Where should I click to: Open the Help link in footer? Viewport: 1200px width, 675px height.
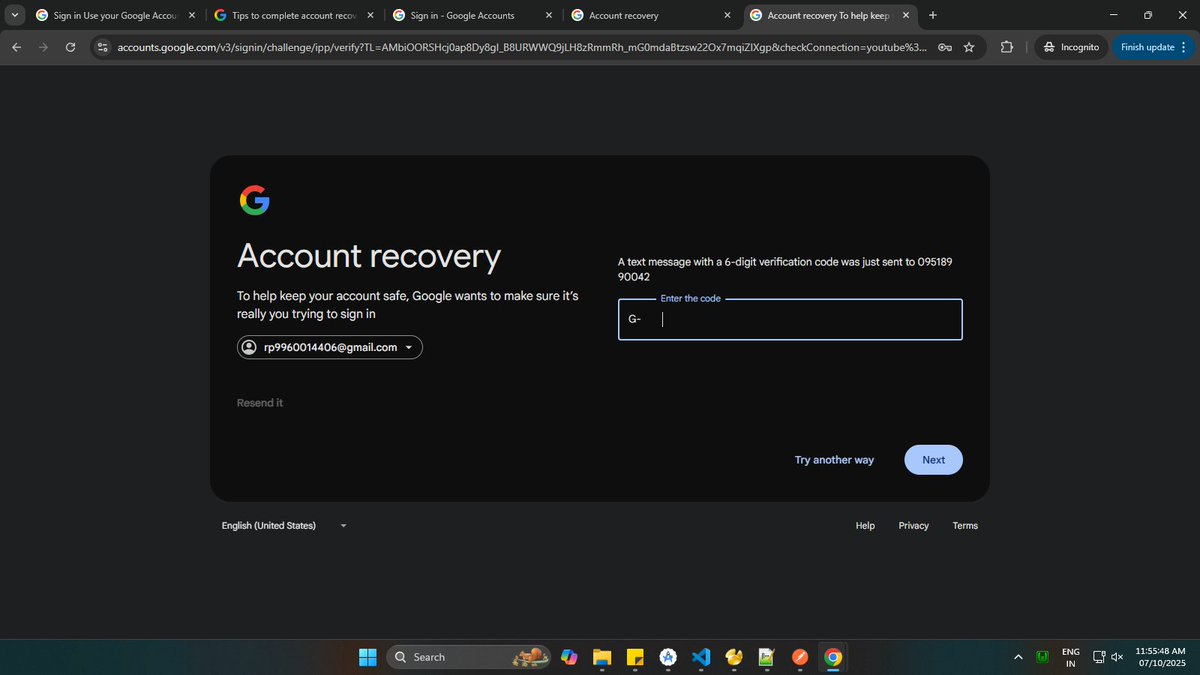pyautogui.click(x=865, y=526)
